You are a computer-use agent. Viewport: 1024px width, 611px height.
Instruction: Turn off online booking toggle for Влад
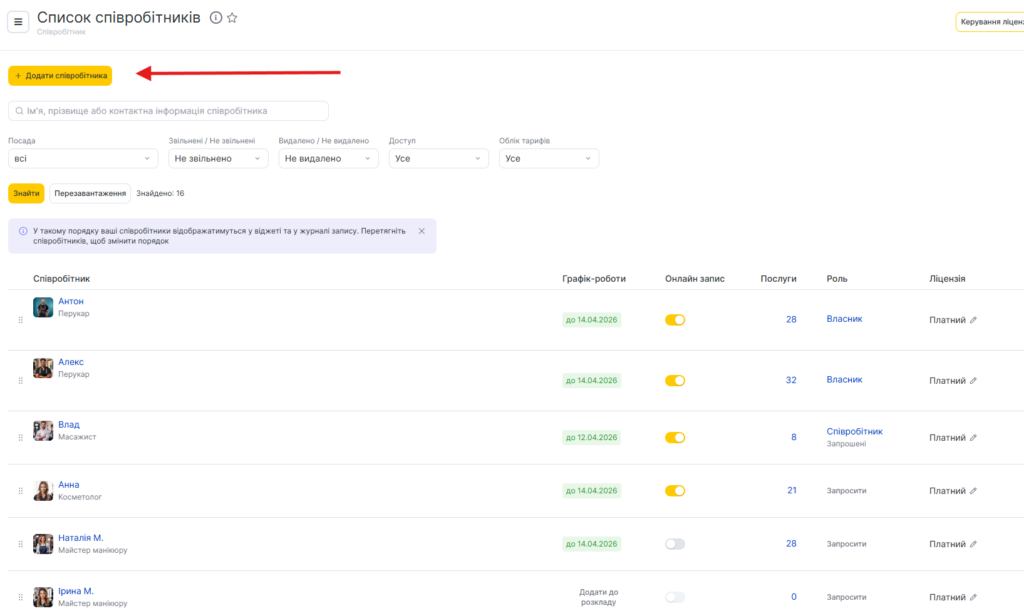pyautogui.click(x=675, y=437)
